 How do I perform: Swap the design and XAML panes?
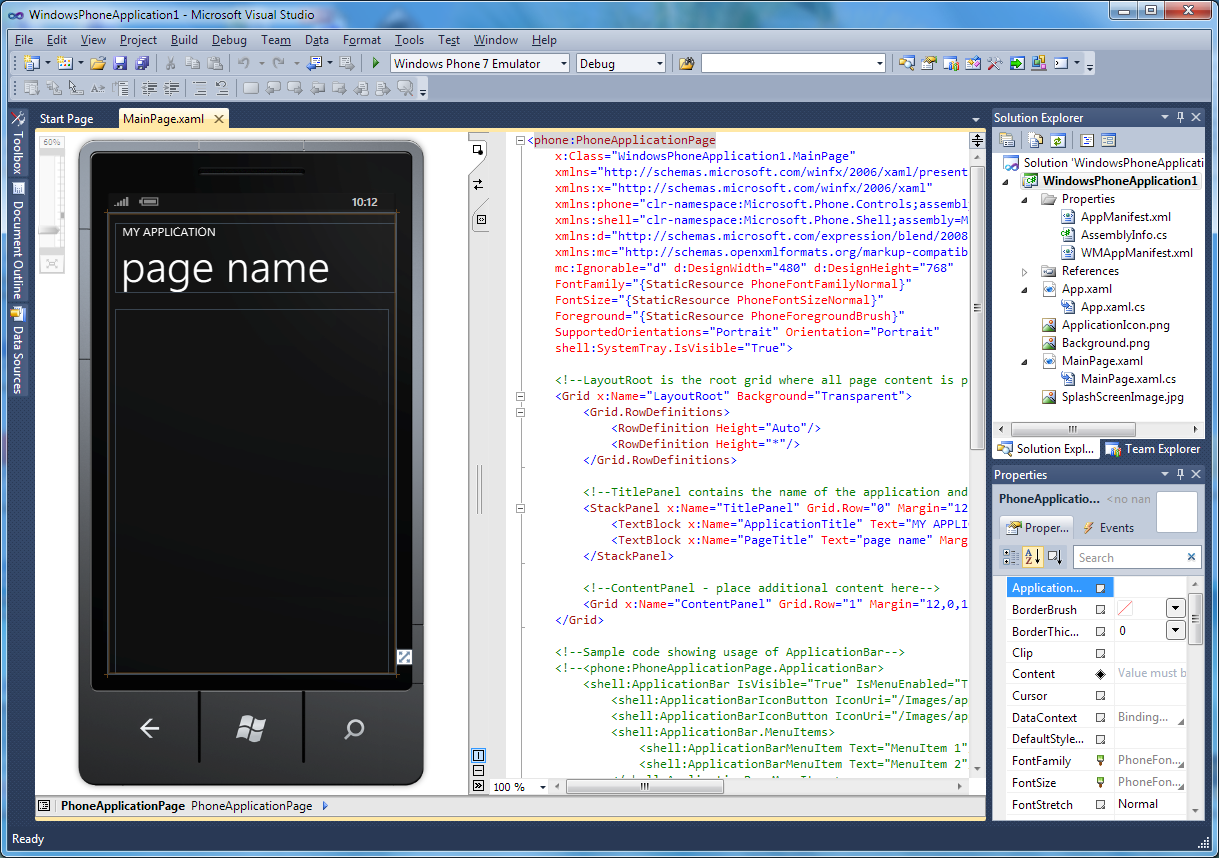point(478,184)
